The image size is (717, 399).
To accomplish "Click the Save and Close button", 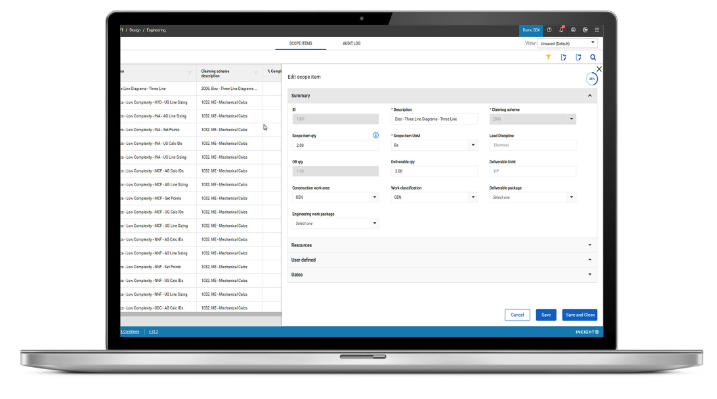I will point(579,315).
